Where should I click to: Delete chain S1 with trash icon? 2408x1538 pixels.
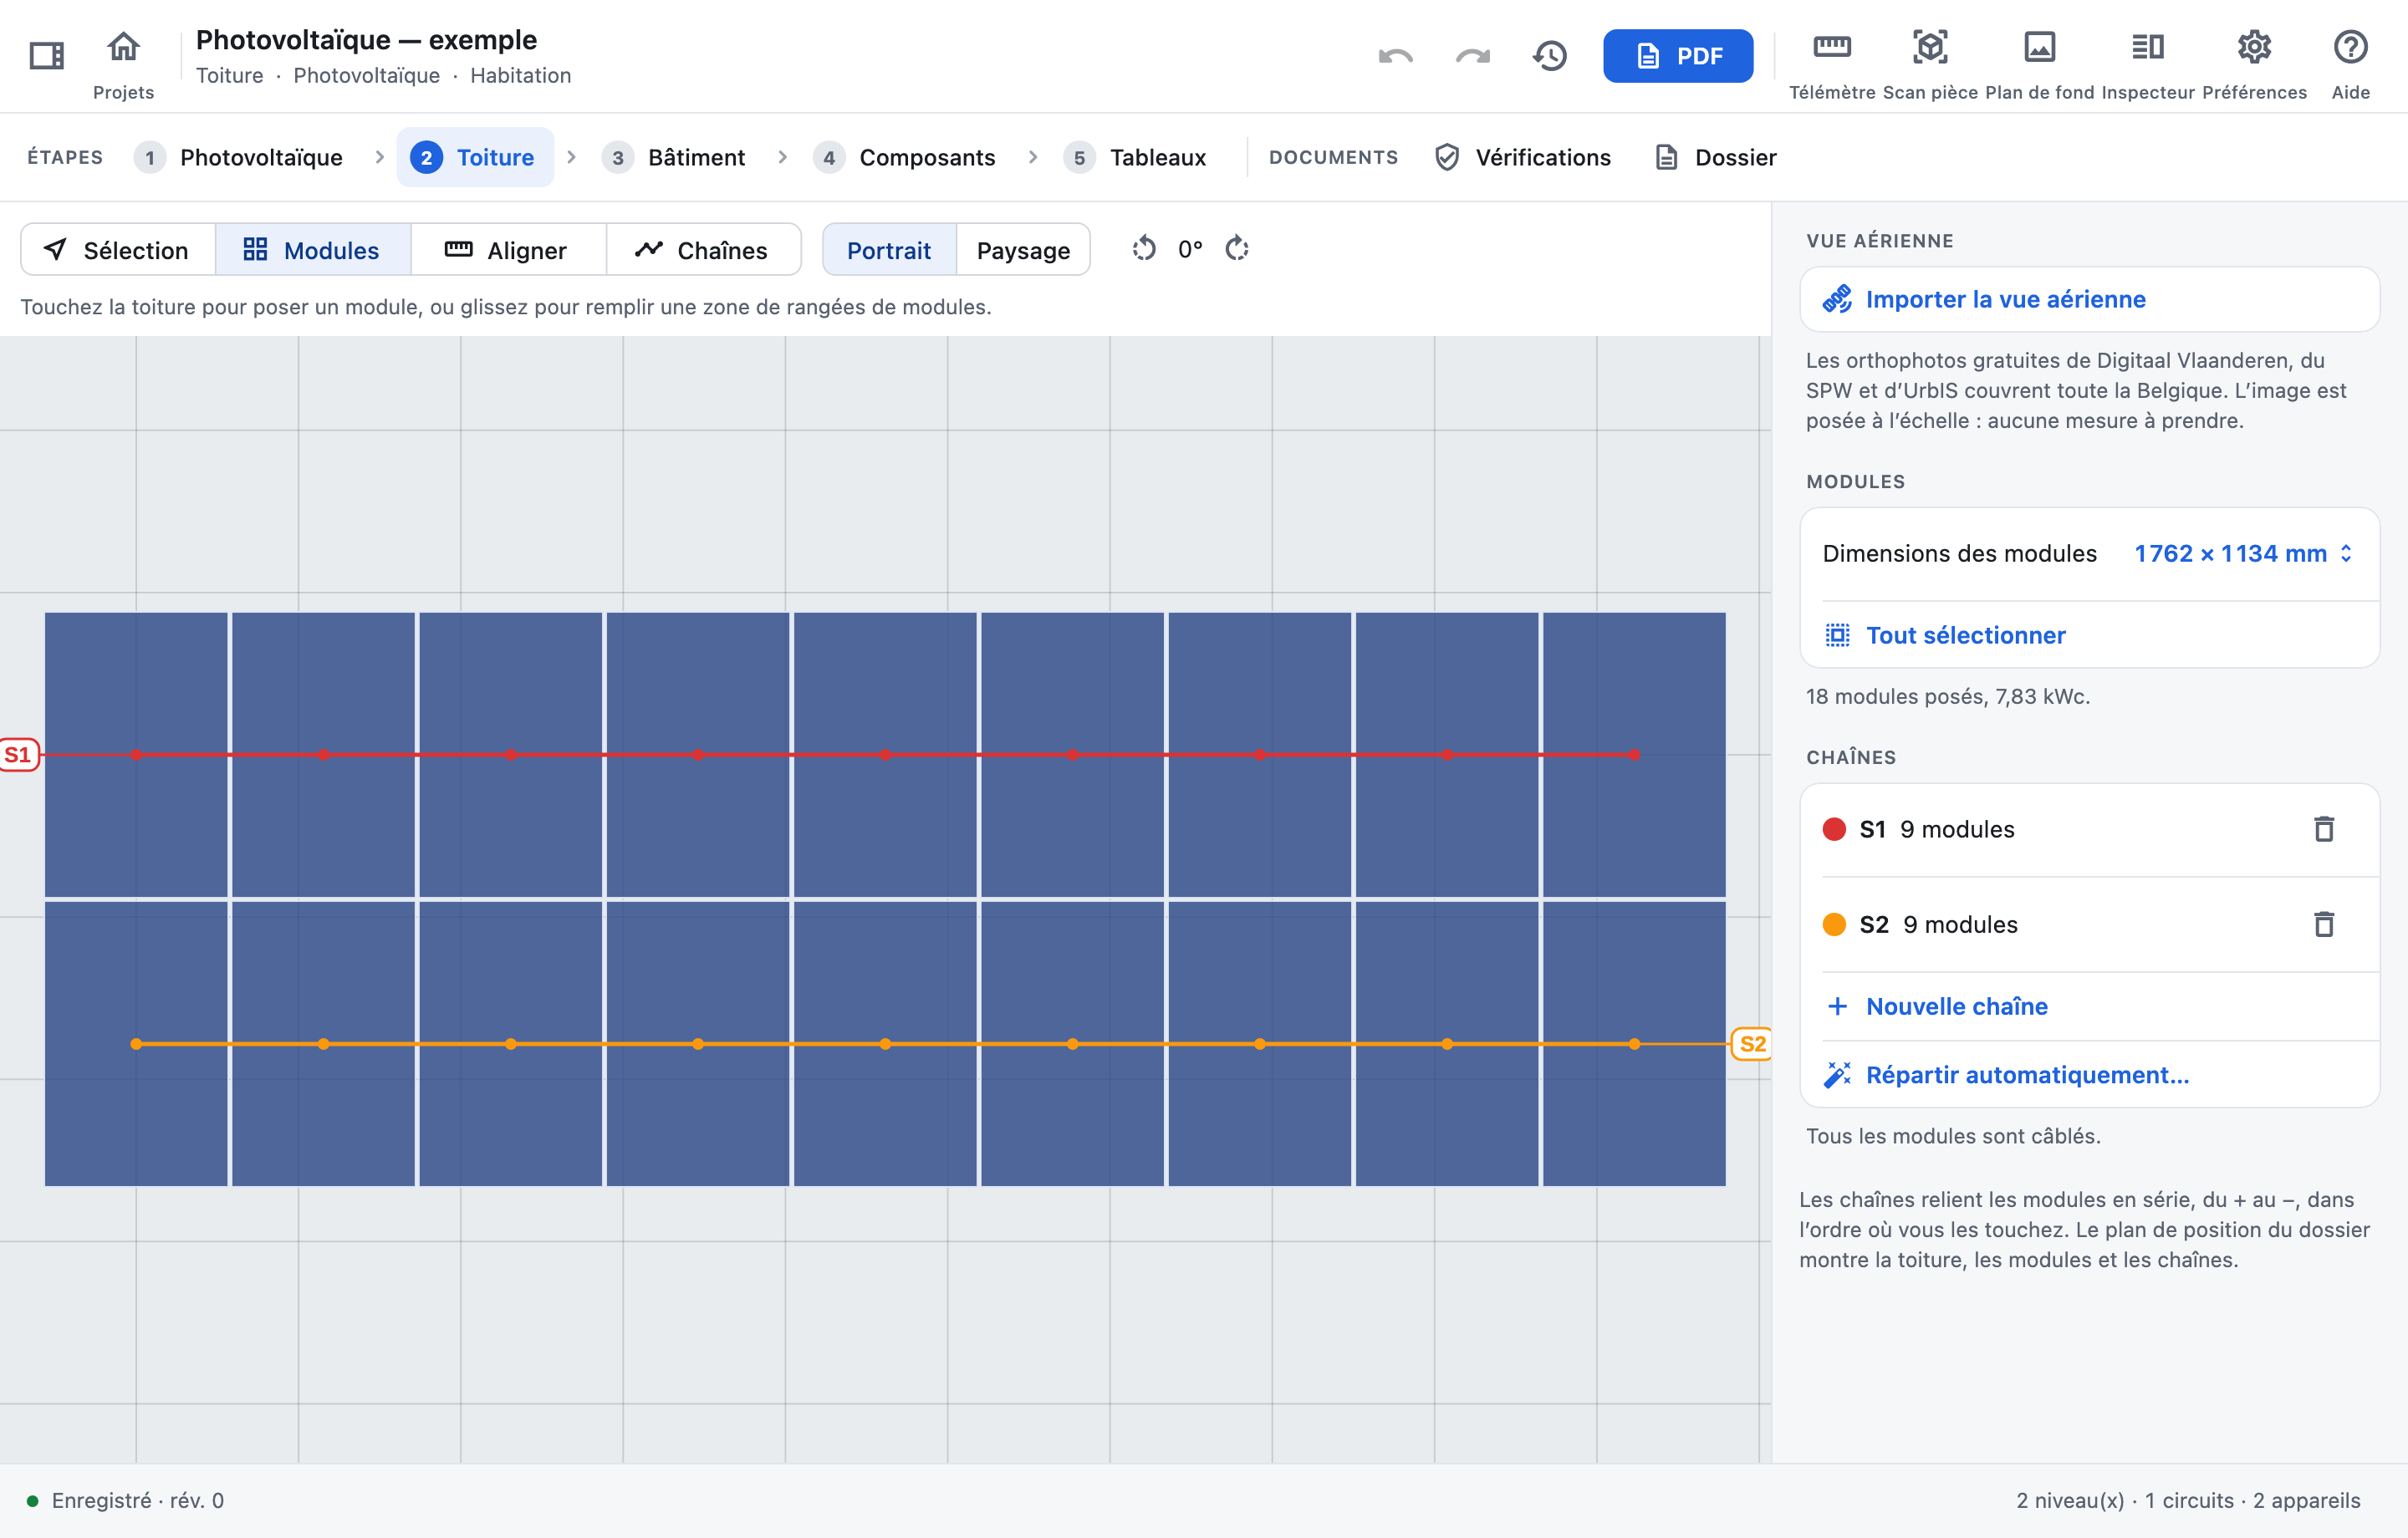pos(2323,829)
